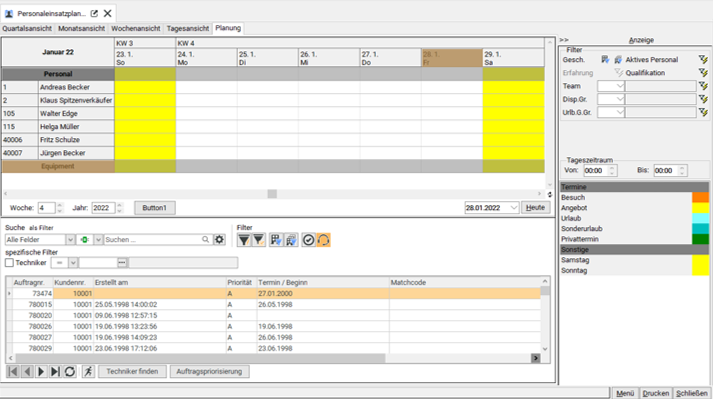
Task: Click the green Privattermin color swatch
Action: click(x=700, y=239)
